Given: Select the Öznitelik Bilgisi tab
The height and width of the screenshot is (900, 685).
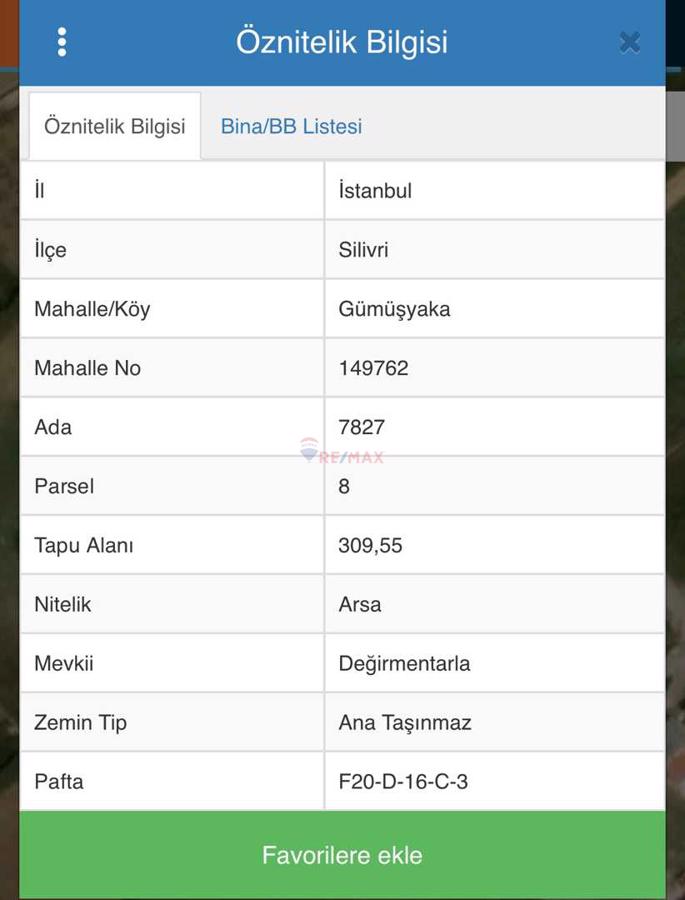Looking at the screenshot, I should click(x=115, y=127).
